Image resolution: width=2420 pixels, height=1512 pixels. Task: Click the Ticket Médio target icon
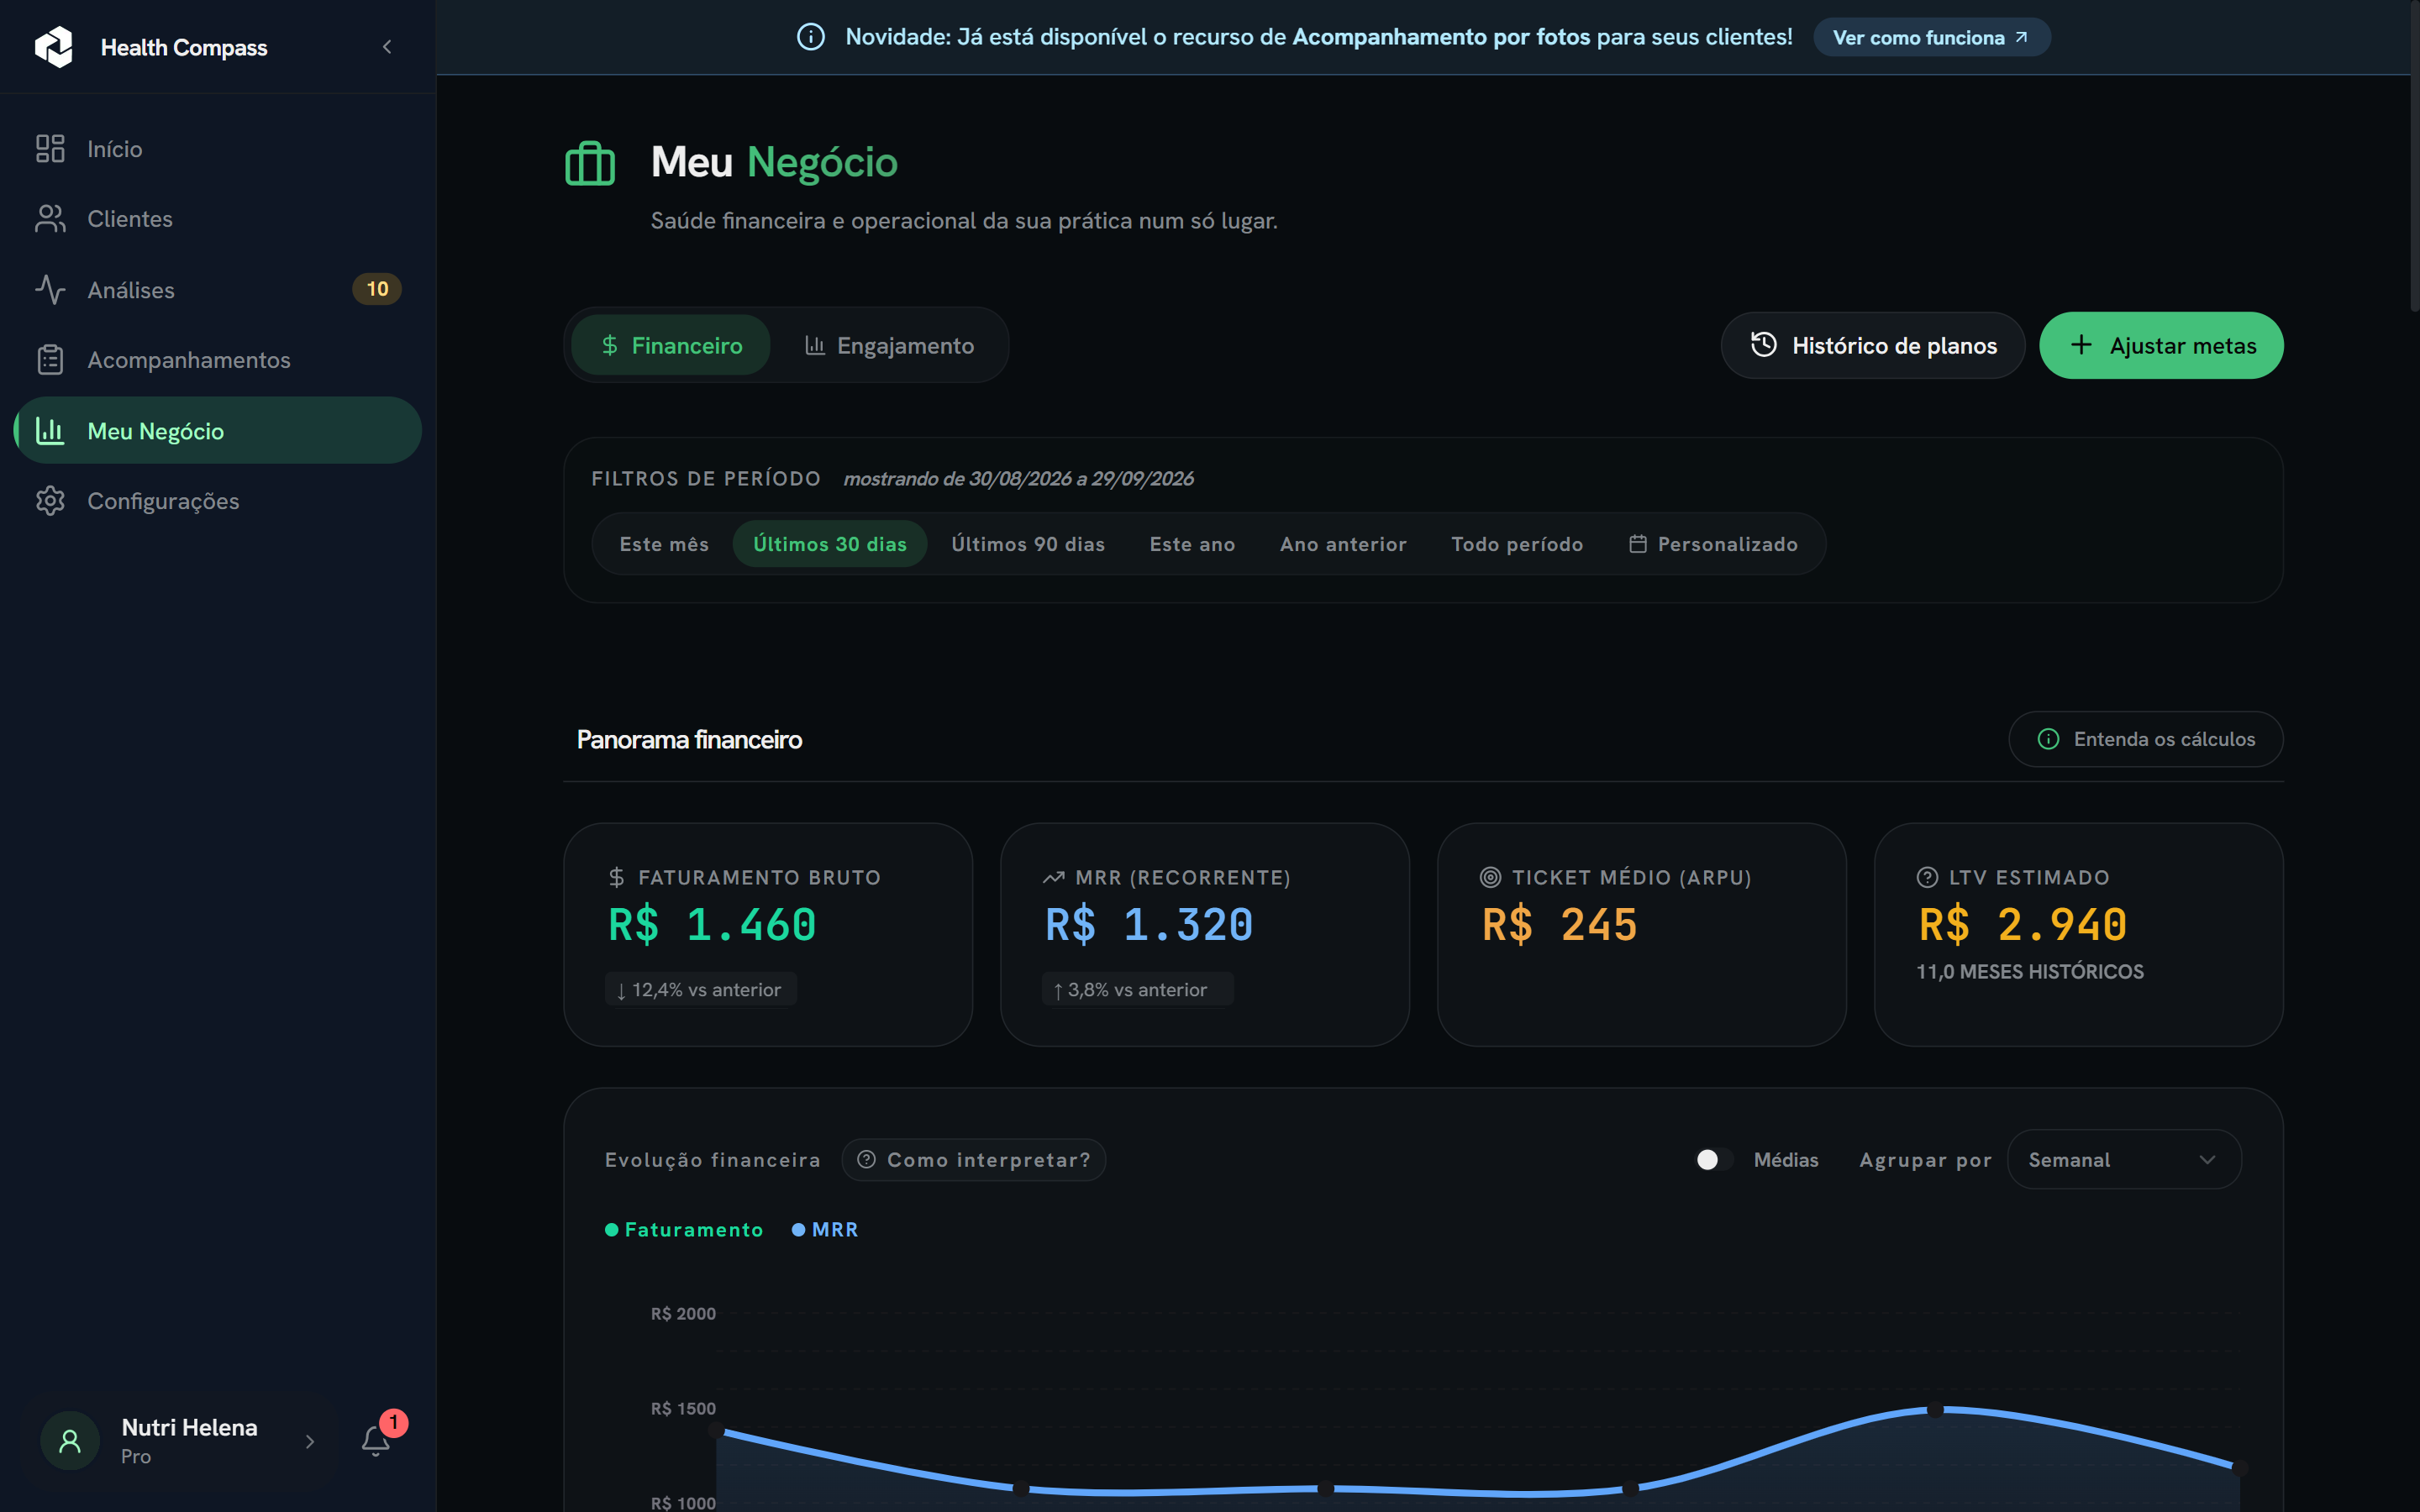[1490, 877]
